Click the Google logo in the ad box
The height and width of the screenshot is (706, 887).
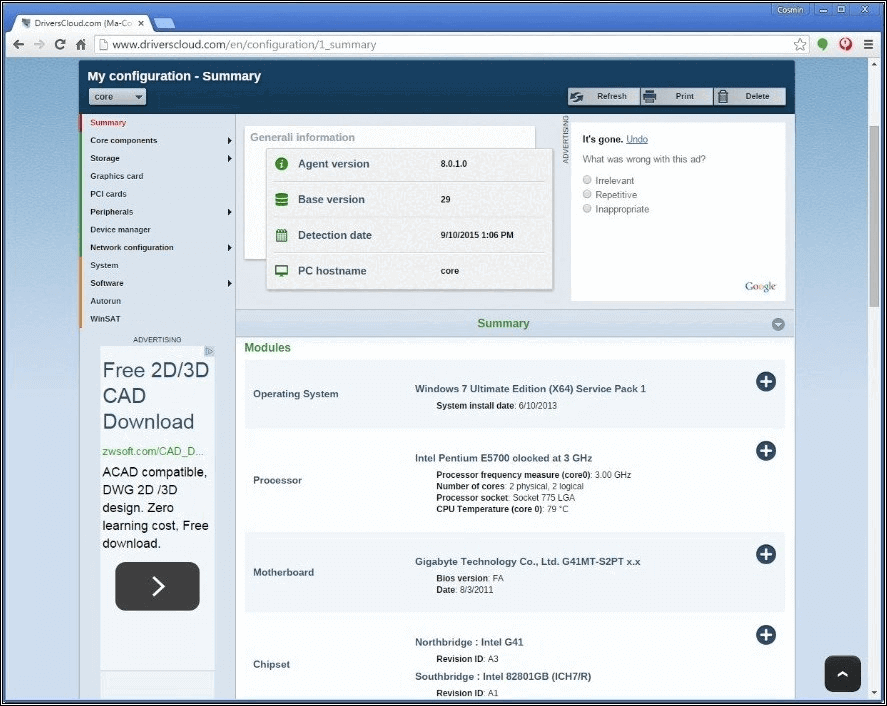coord(760,286)
